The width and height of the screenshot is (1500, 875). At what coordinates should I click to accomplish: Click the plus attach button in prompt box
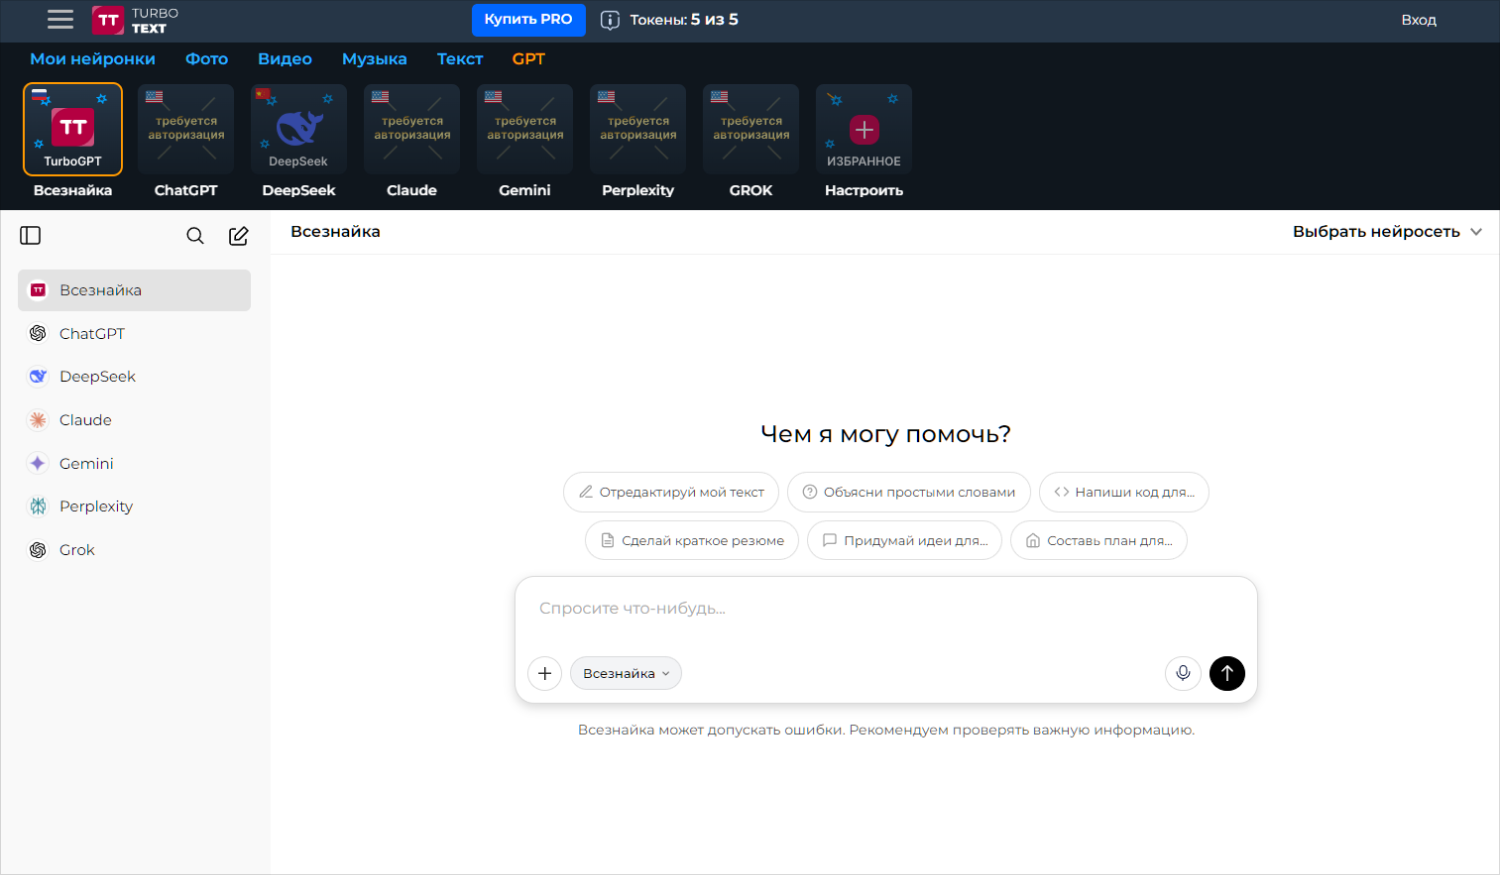545,674
